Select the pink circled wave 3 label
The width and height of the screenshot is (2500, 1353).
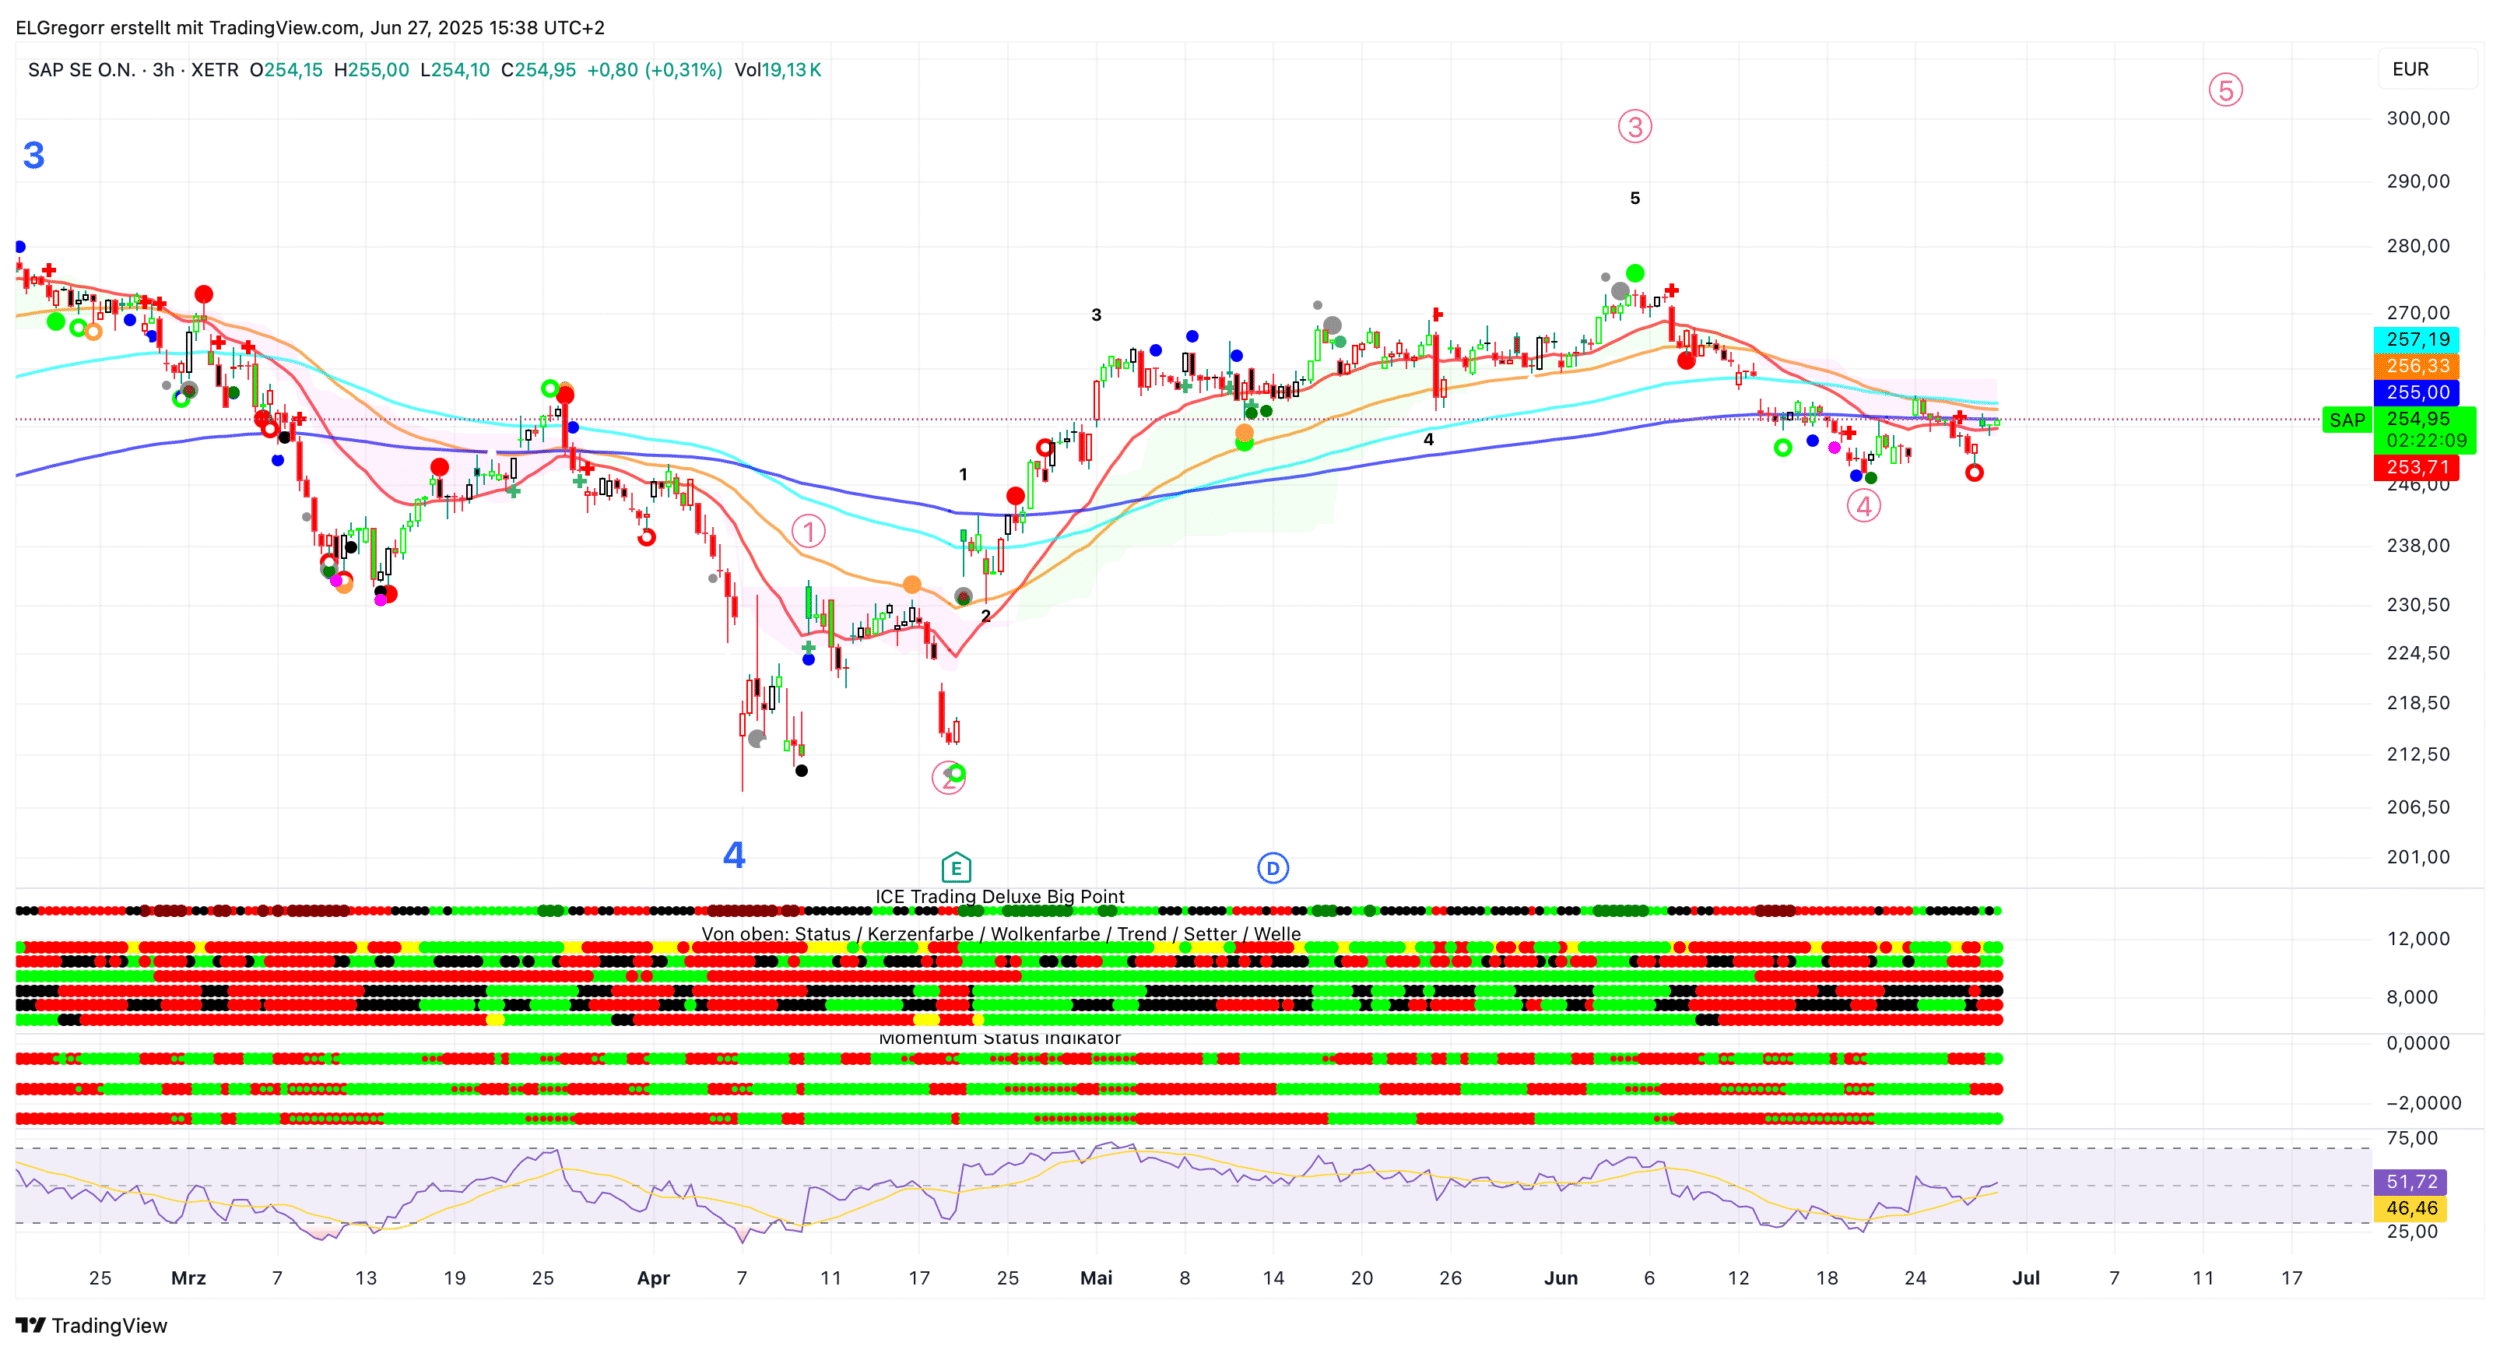click(1635, 127)
